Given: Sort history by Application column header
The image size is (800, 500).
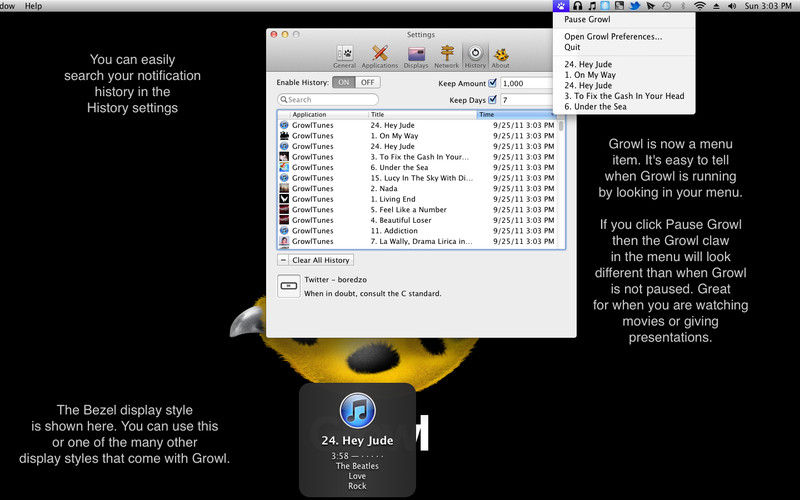Looking at the screenshot, I should pos(329,114).
